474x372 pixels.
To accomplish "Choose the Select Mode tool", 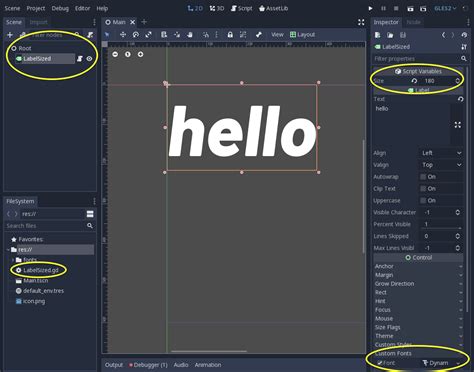I will tap(107, 34).
